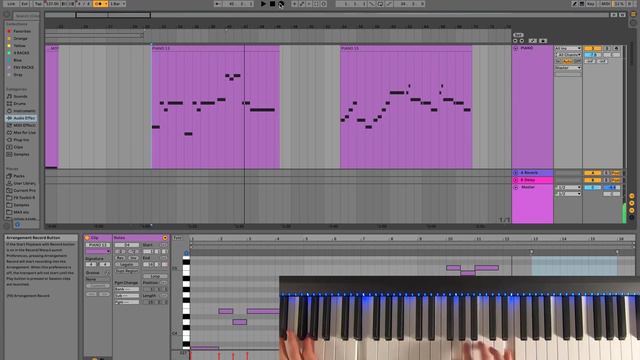Click the browser search field
640x360 pixels.
[x=26, y=16]
